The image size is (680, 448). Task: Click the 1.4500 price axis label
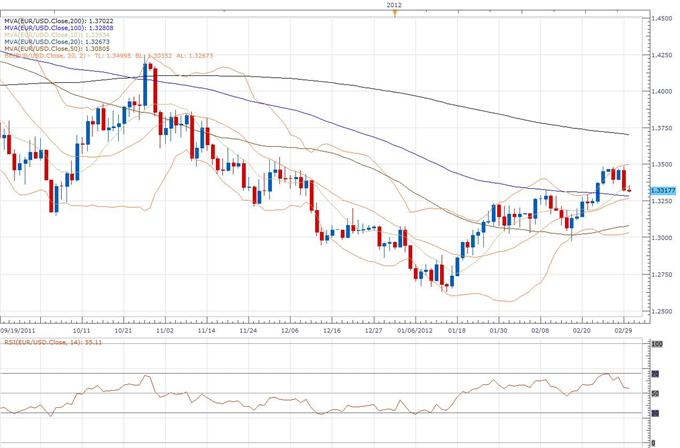[x=661, y=19]
